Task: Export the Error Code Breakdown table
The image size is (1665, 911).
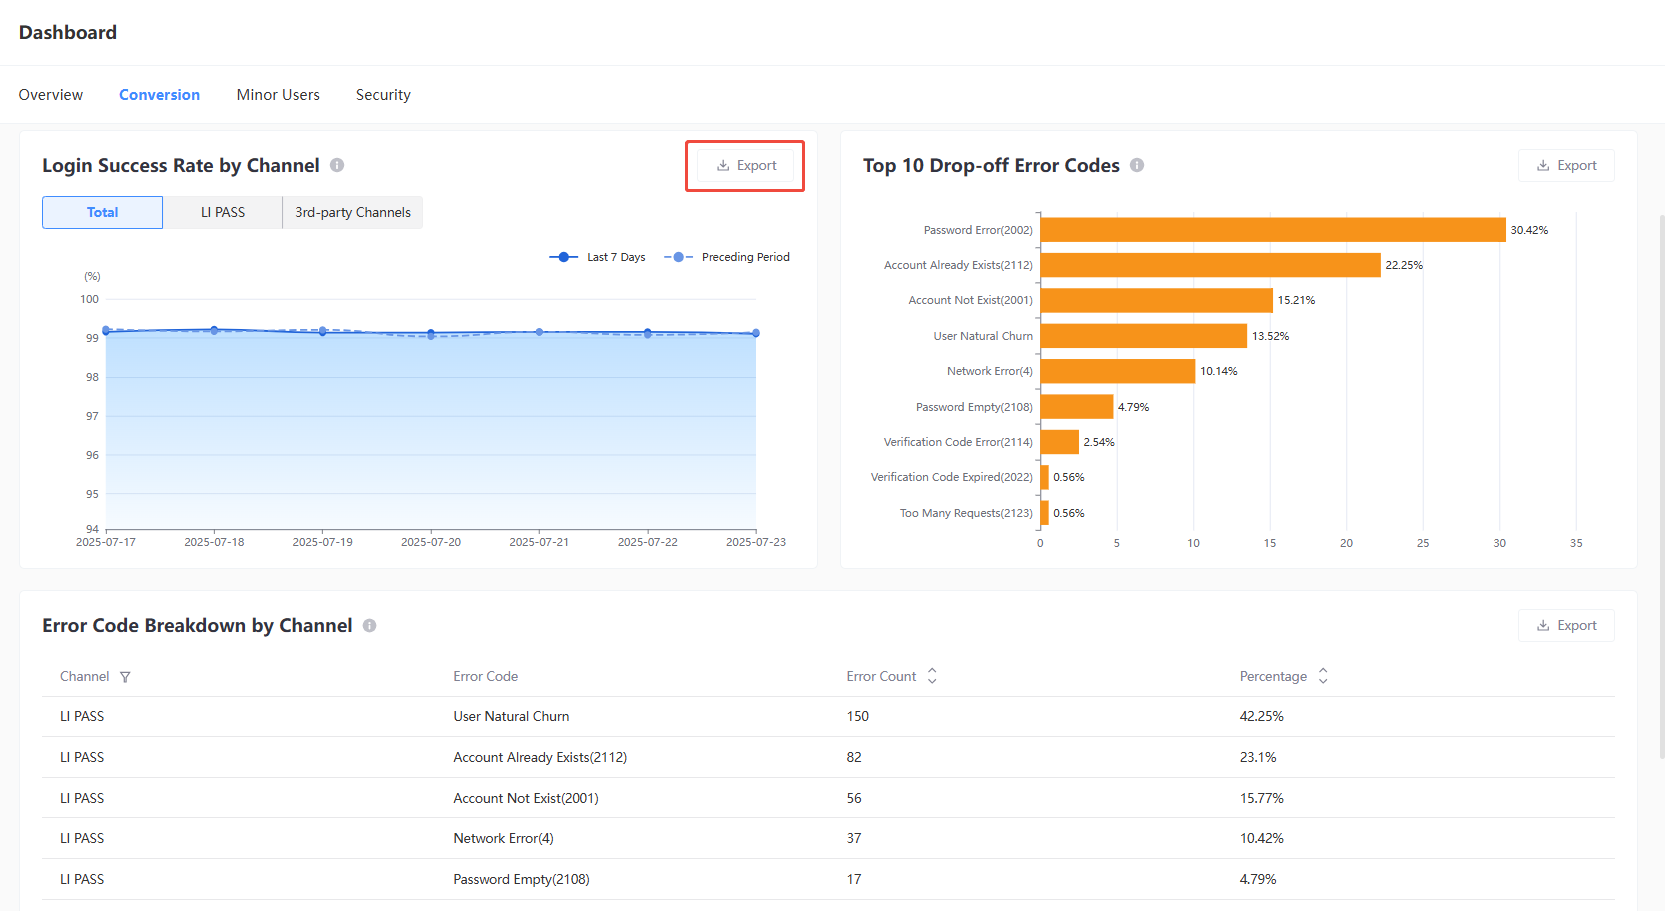Action: (x=1566, y=626)
